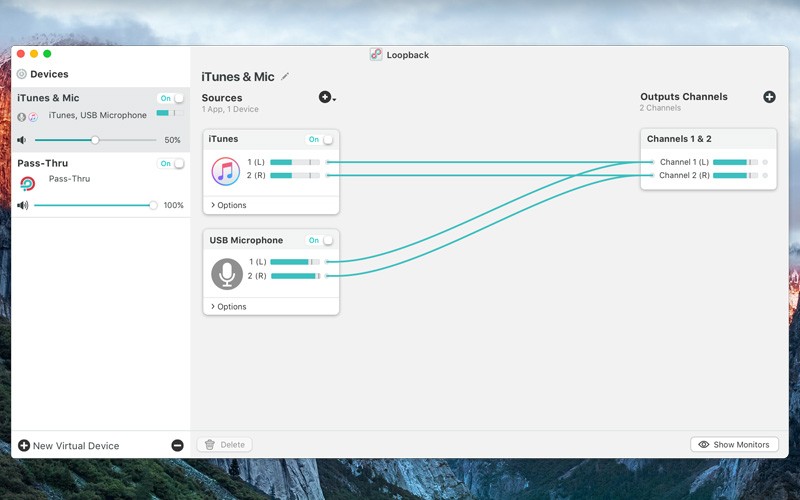Click the Channel 2 (R) output meter
This screenshot has height=500, width=800.
735,176
